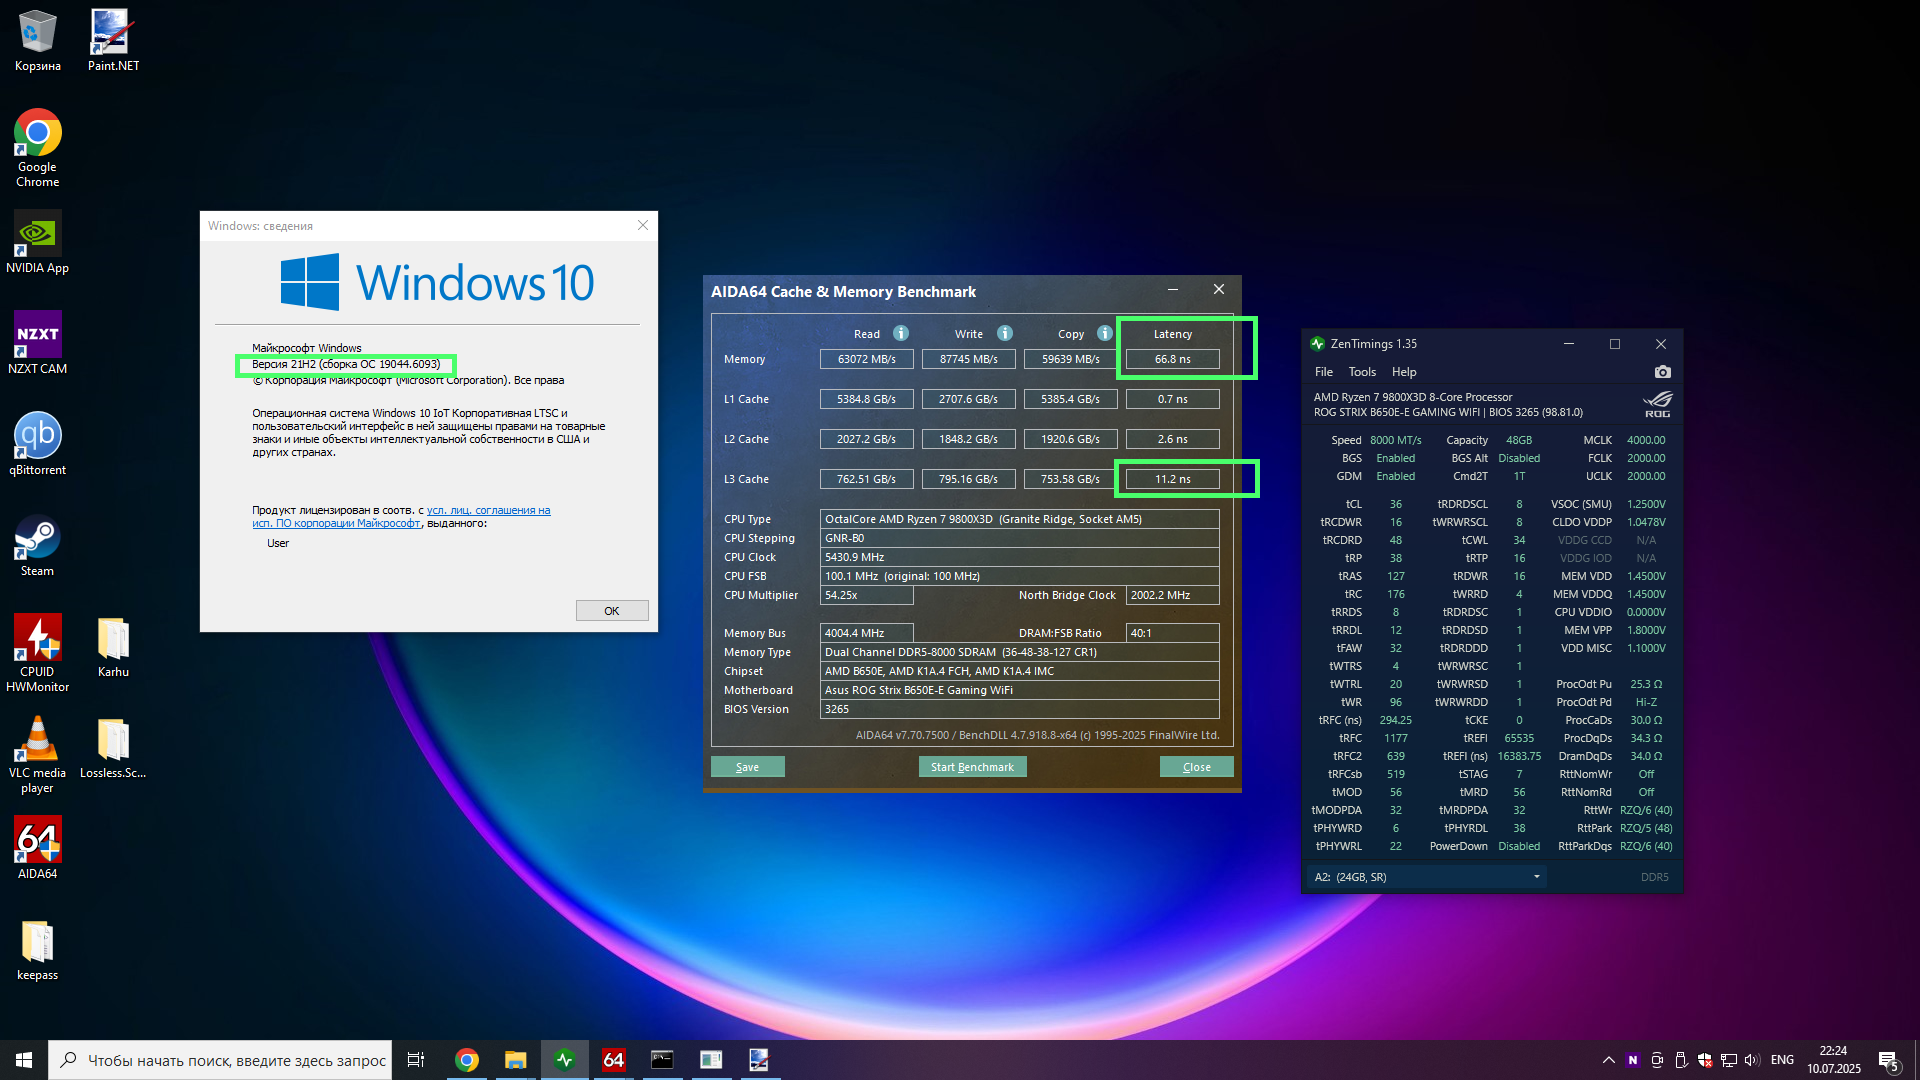Open the ZenTimings Tools menu

click(x=1362, y=372)
